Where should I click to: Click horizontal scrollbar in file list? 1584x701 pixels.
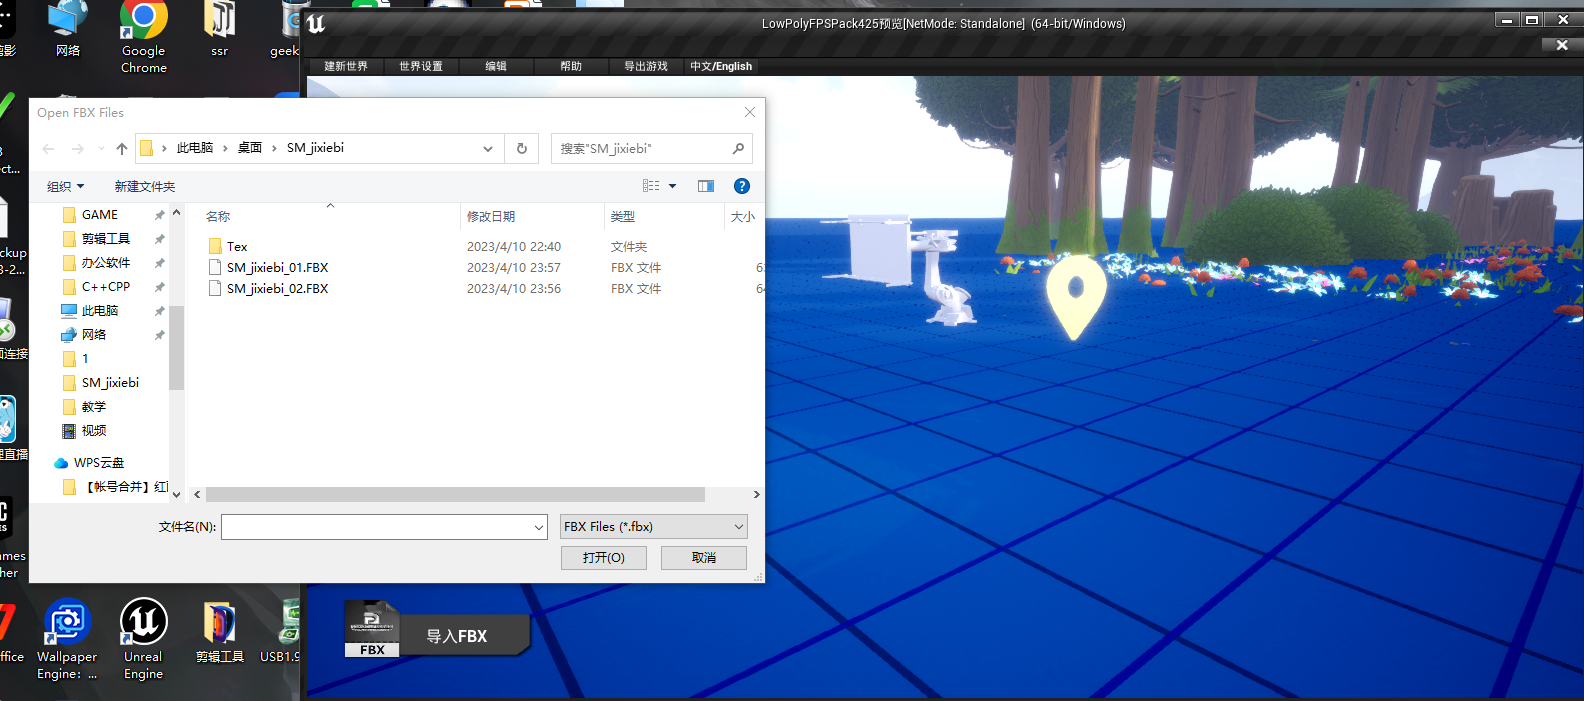click(455, 495)
